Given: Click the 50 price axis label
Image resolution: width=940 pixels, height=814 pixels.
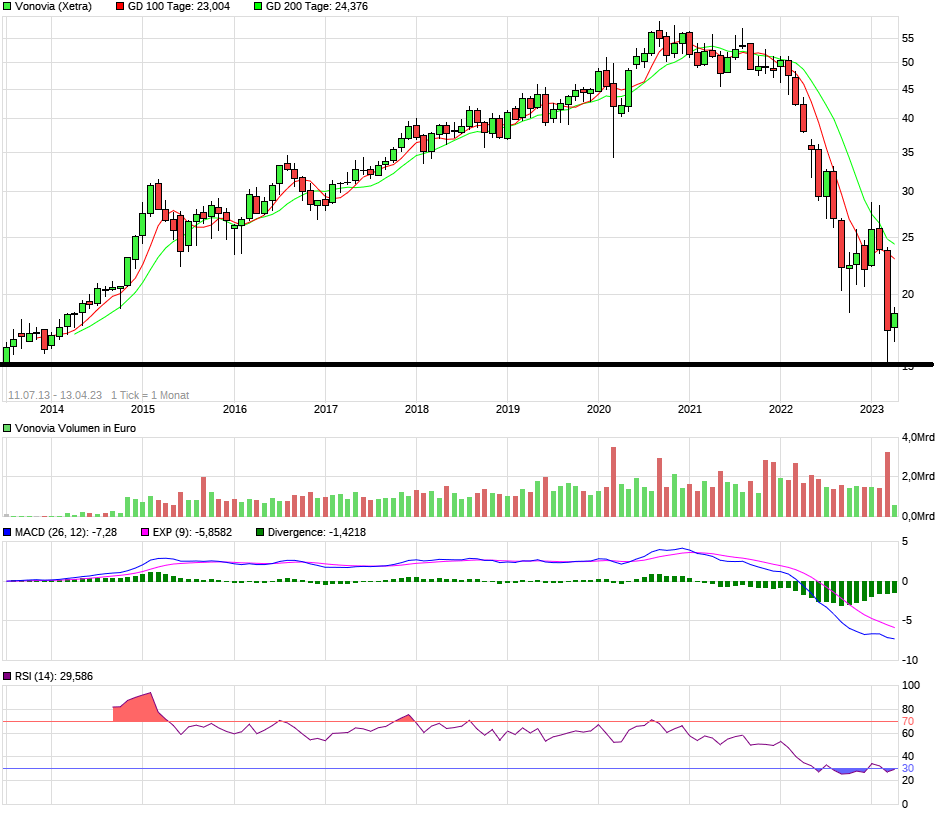Looking at the screenshot, I should [x=908, y=62].
